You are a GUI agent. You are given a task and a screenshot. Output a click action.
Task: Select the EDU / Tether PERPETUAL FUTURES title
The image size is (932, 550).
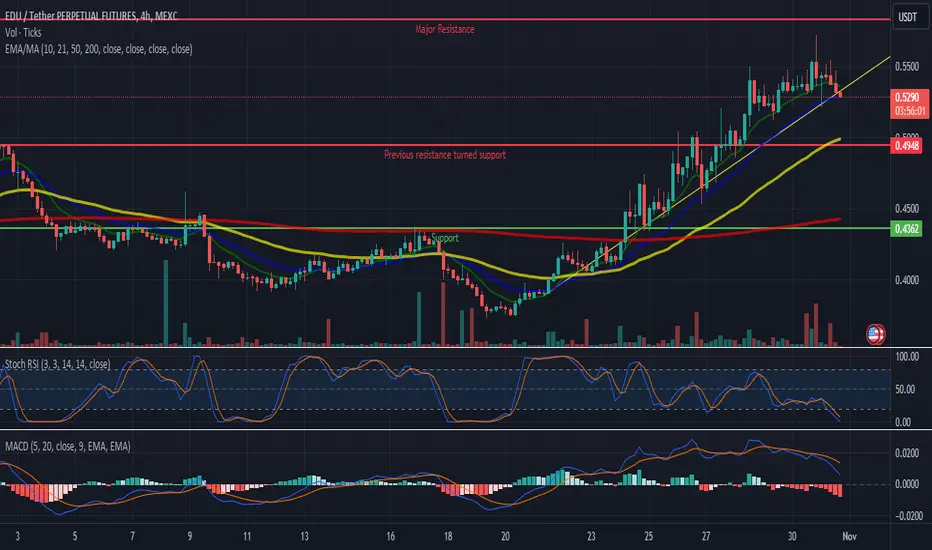click(x=91, y=16)
